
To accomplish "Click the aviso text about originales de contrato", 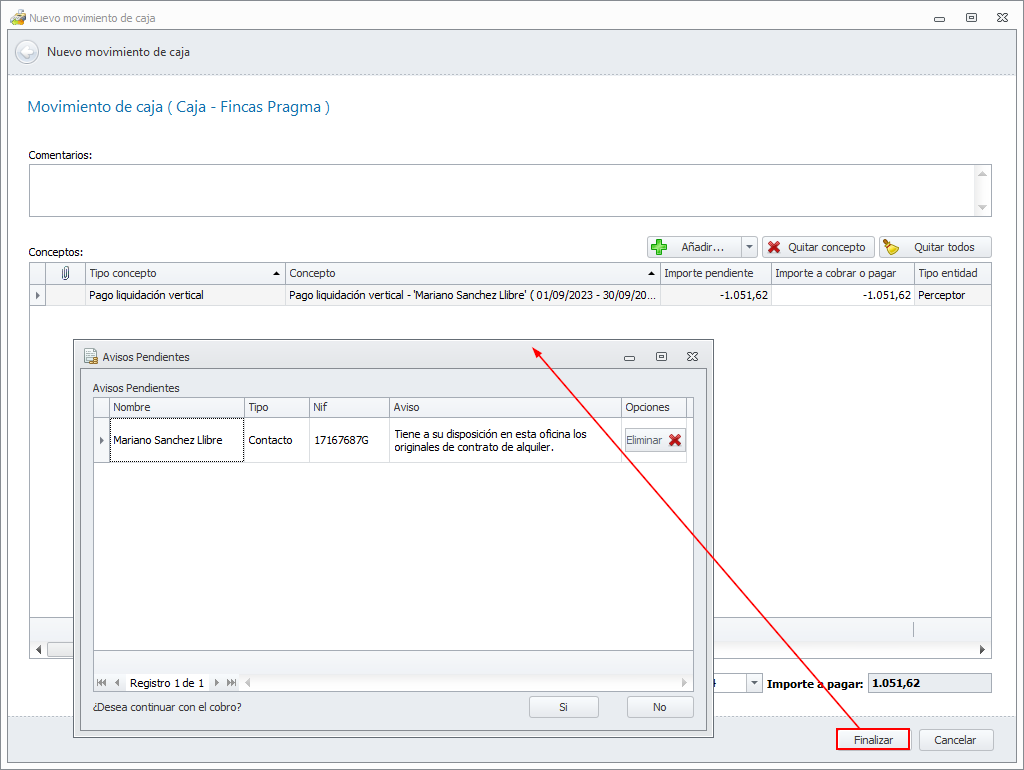I will 490,441.
